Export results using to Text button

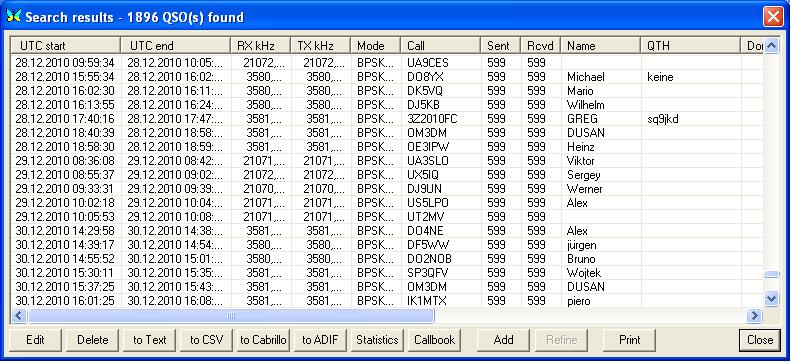pos(150,340)
